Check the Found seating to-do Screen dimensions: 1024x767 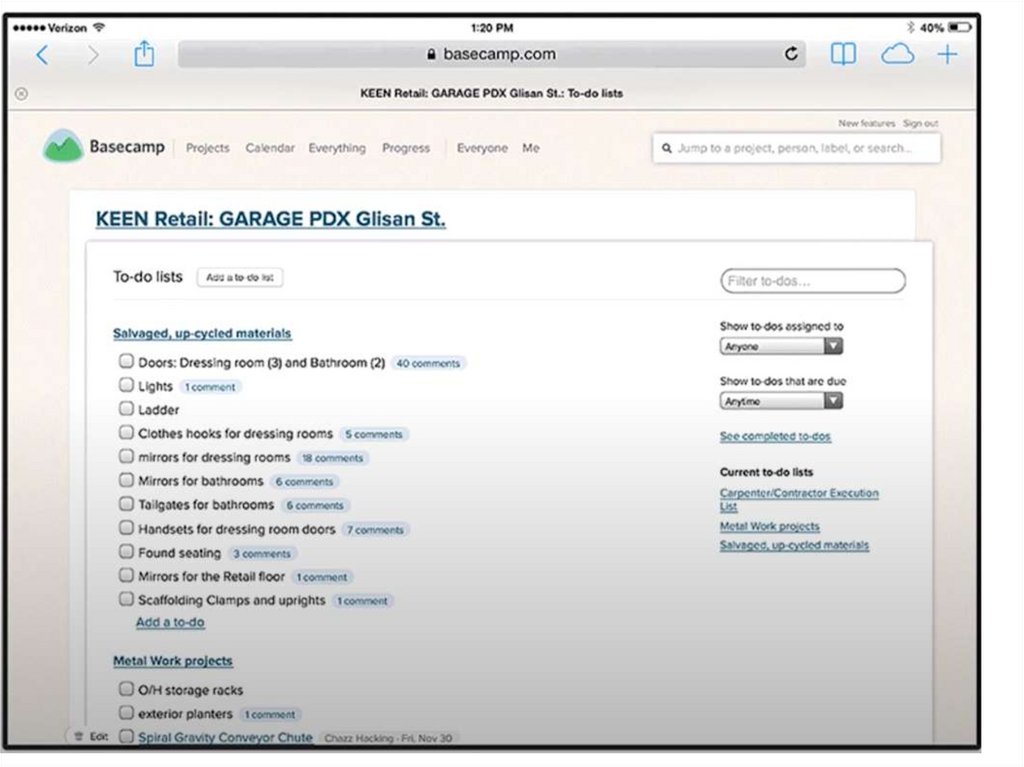[126, 552]
